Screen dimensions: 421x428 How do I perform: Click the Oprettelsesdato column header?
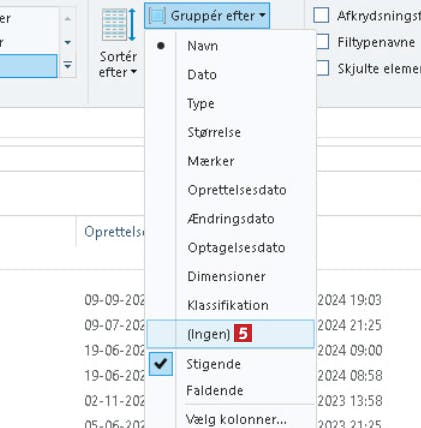(114, 232)
